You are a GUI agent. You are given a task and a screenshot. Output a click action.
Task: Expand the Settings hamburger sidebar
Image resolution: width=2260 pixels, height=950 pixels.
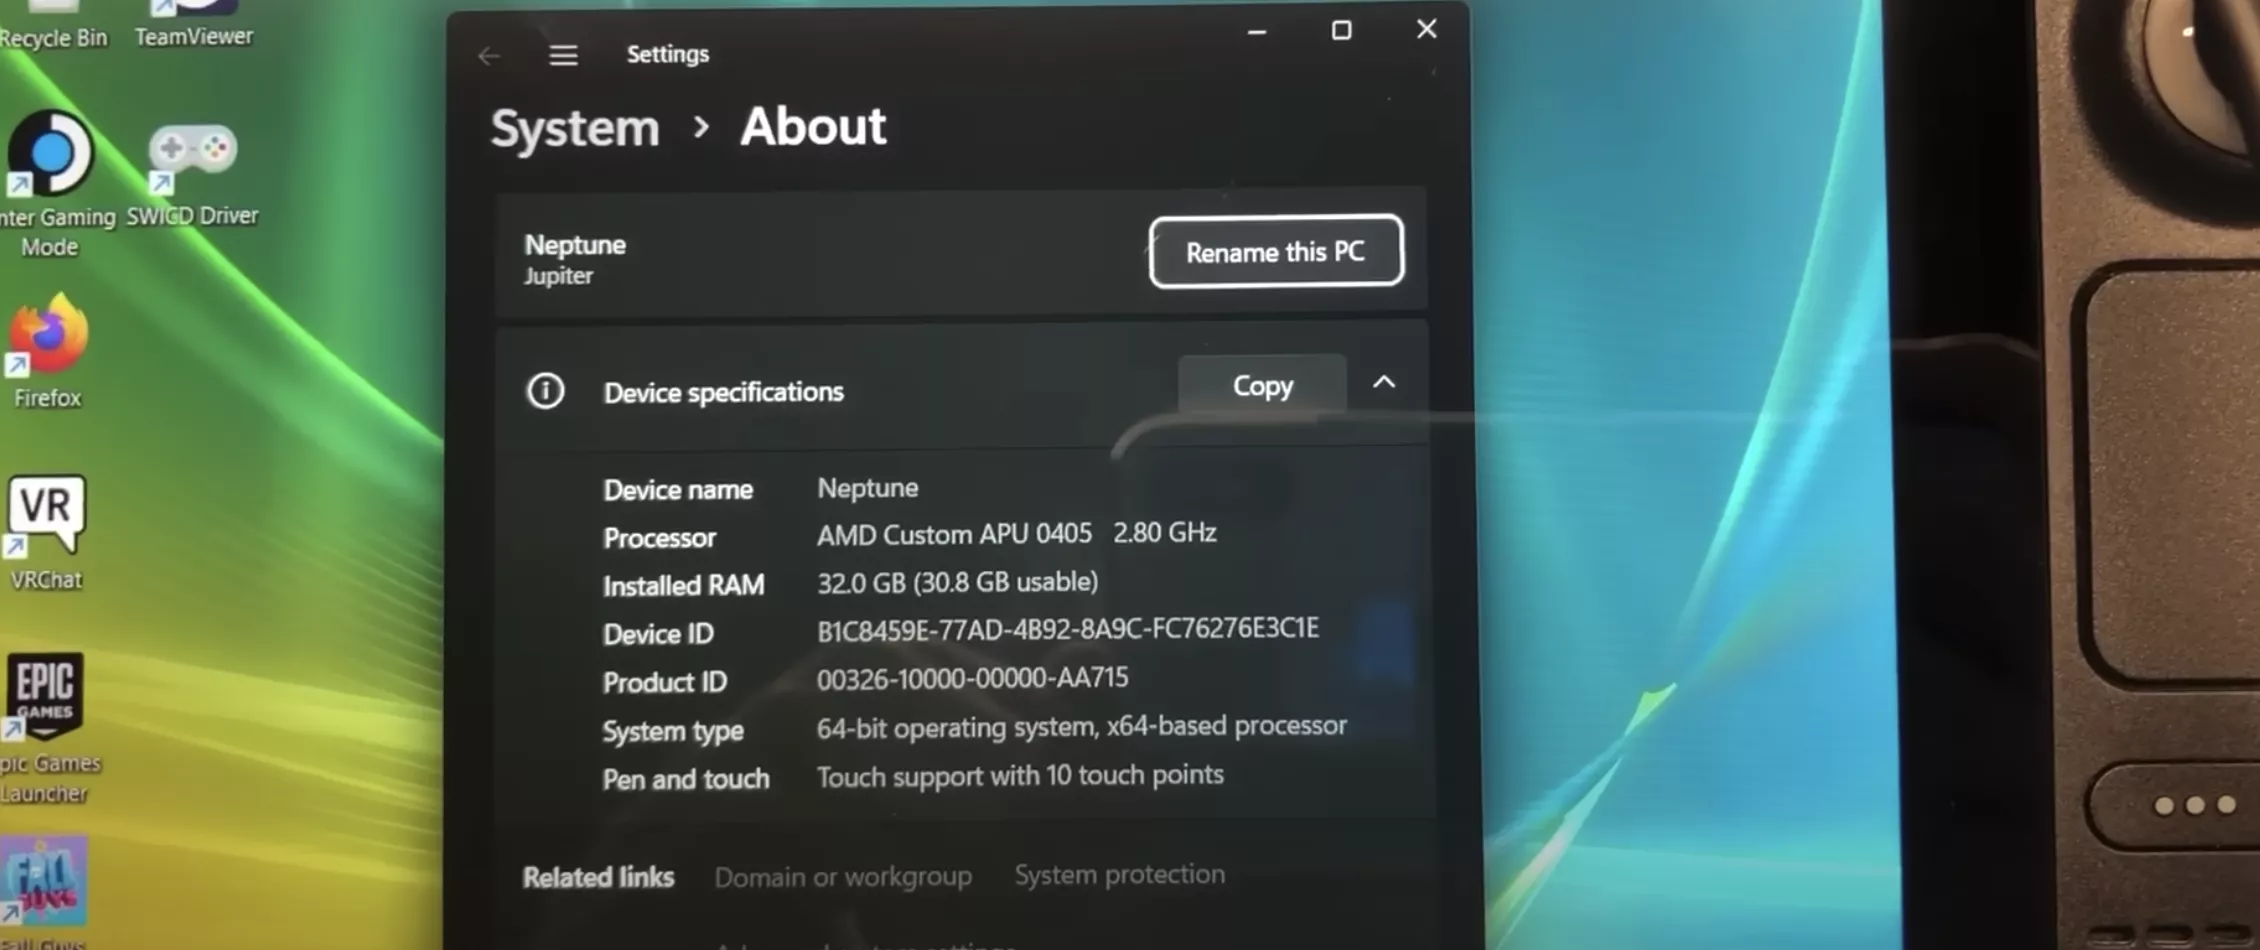point(563,55)
